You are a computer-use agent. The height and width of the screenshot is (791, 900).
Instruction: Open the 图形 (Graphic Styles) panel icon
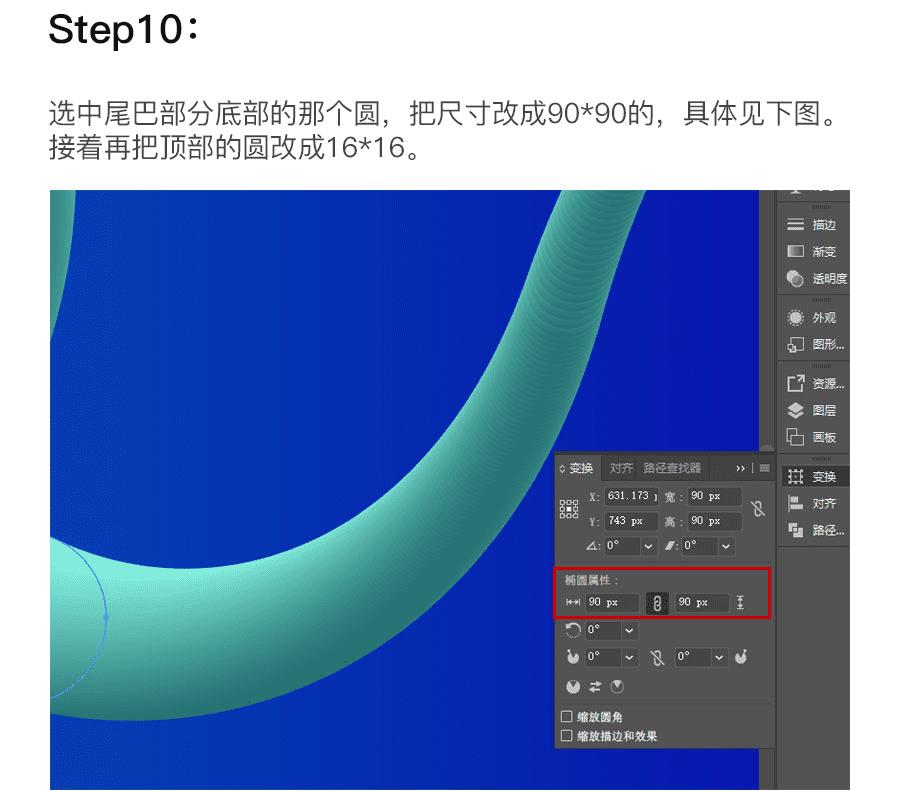click(x=795, y=344)
